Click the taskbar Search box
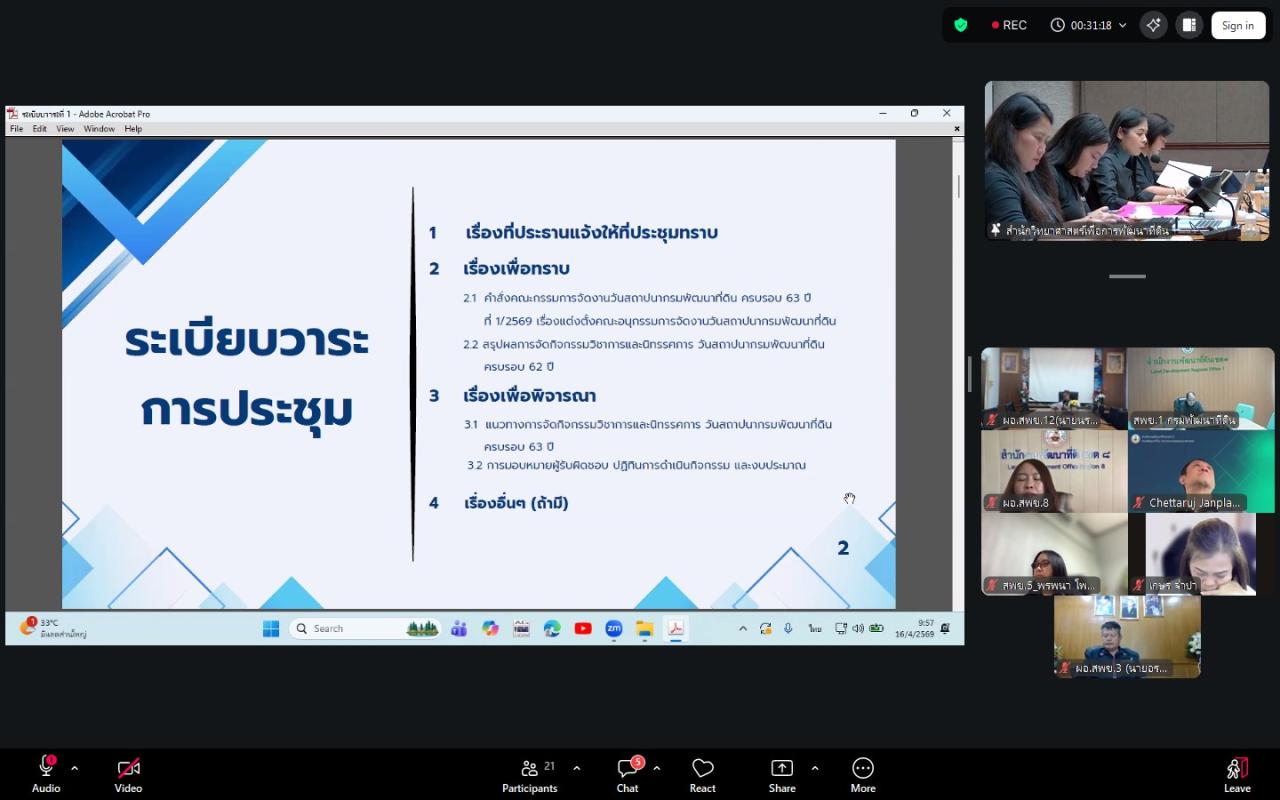1280x800 pixels. 365,628
